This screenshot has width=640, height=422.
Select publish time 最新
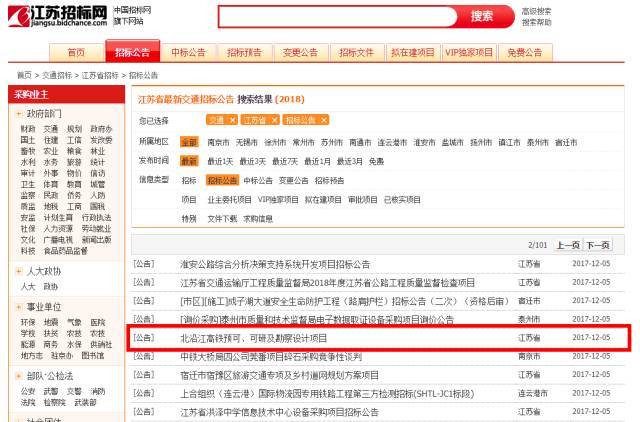pyautogui.click(x=189, y=161)
